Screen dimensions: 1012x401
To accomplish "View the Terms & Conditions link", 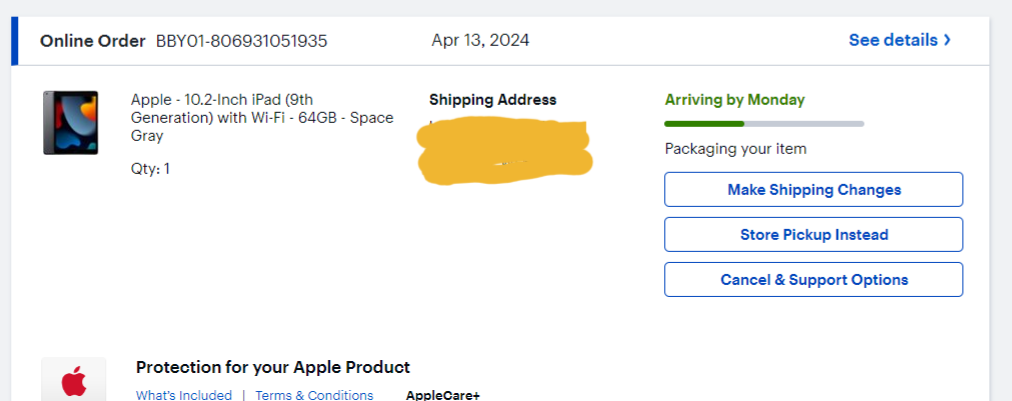I will [314, 395].
